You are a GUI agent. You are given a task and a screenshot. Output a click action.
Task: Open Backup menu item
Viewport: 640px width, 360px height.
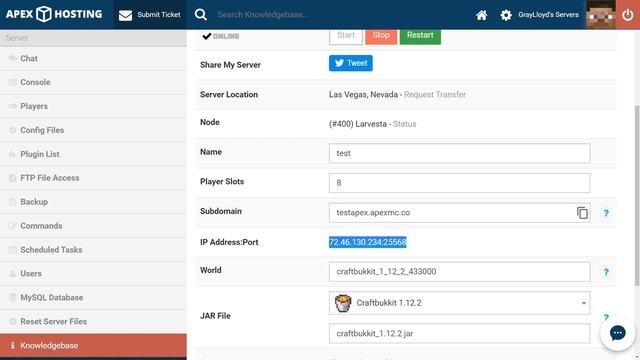click(x=93, y=202)
